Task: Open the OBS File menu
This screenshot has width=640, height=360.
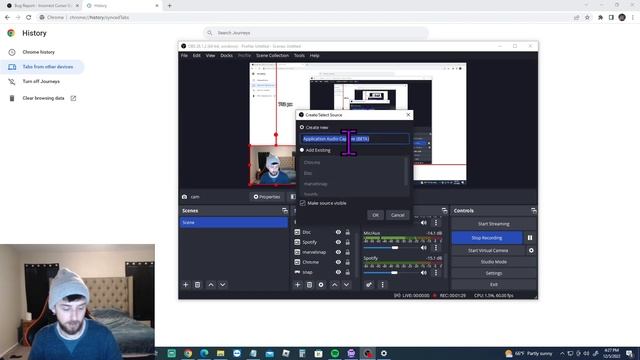Action: pyautogui.click(x=184, y=56)
